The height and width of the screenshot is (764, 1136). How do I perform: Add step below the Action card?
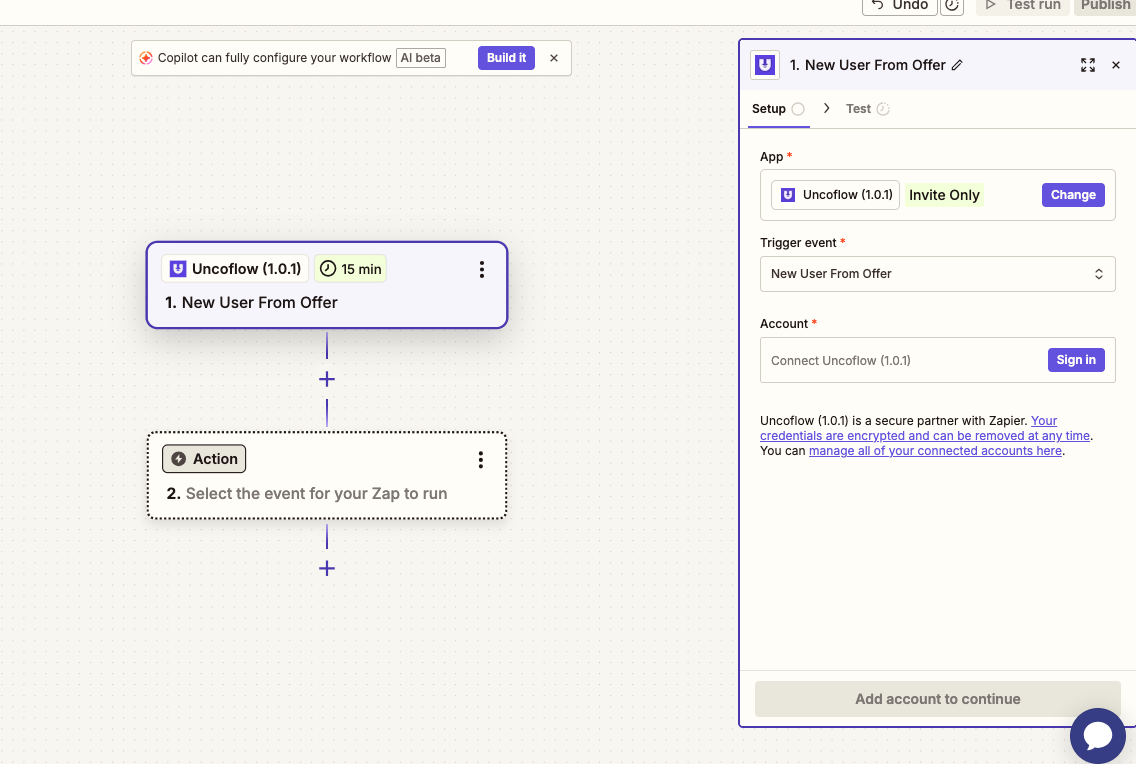(327, 568)
